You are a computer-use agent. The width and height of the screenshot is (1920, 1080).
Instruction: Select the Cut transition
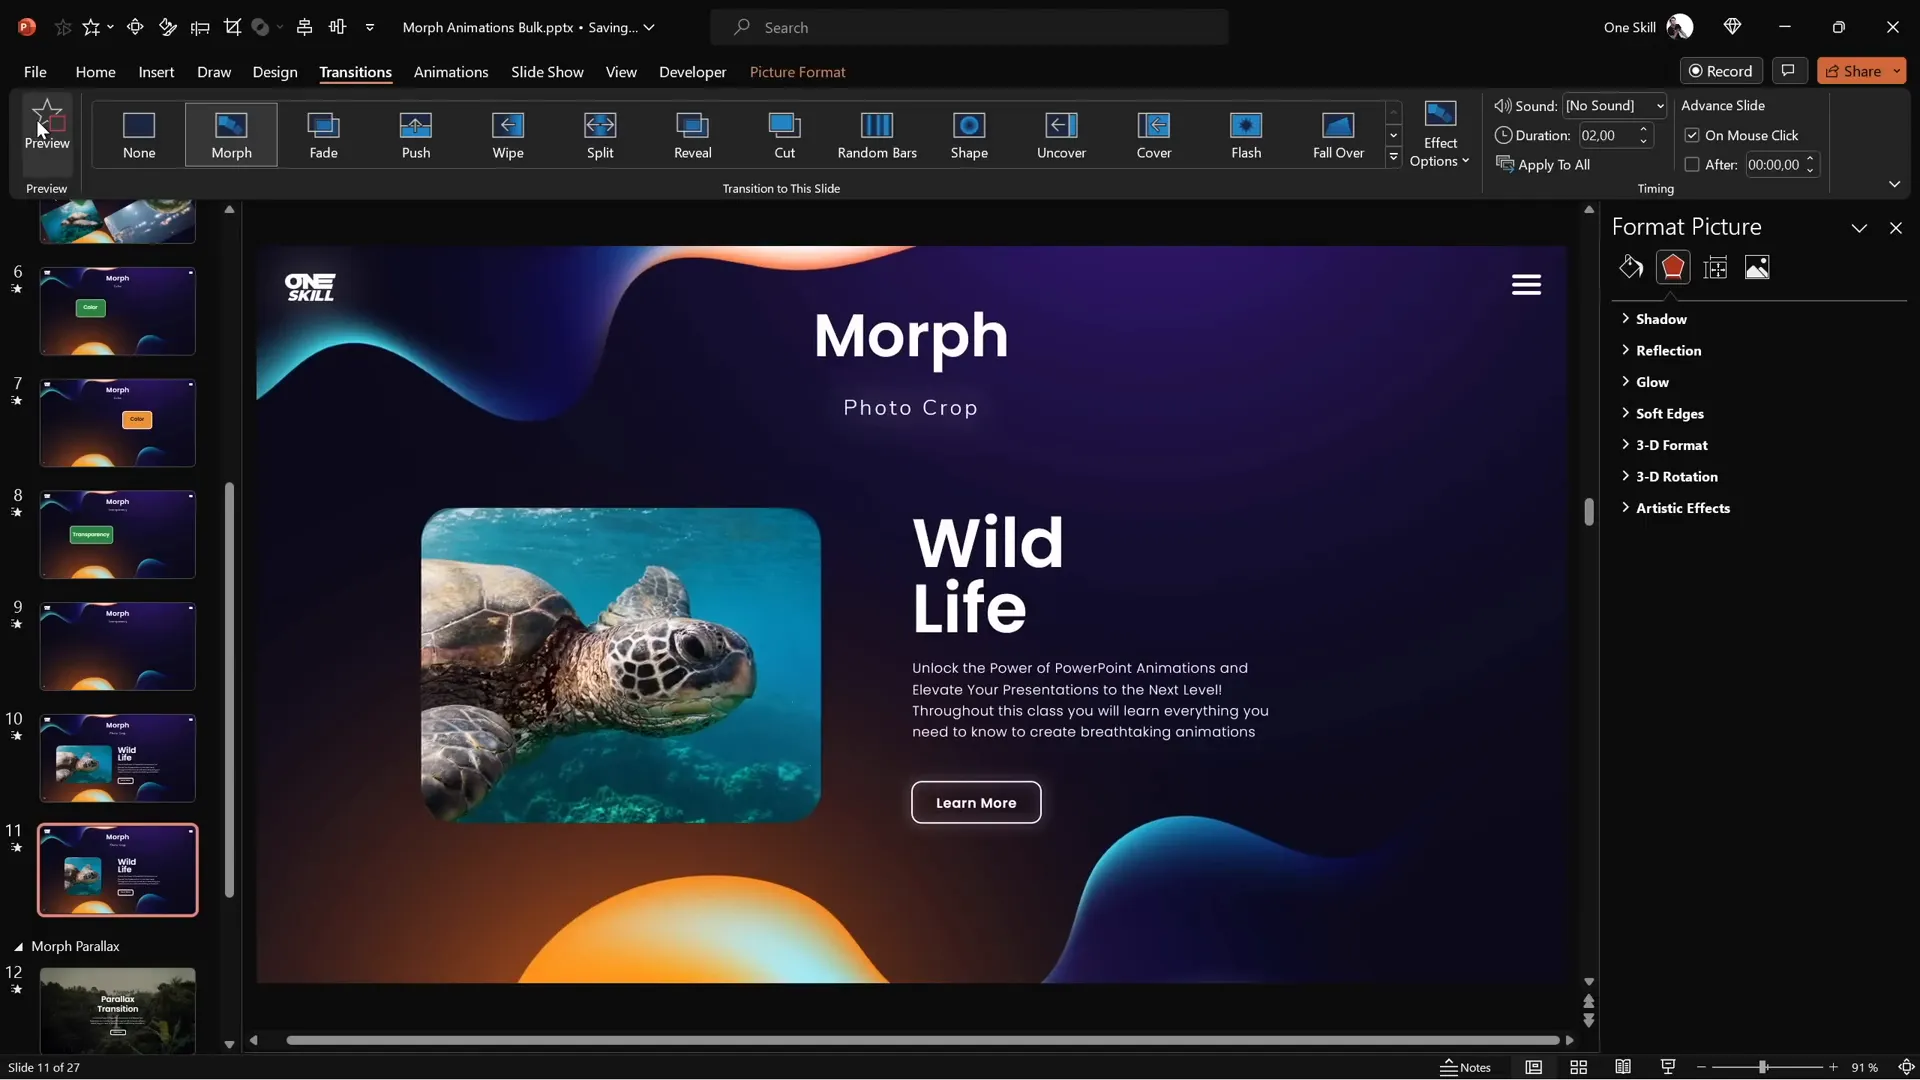(x=785, y=135)
